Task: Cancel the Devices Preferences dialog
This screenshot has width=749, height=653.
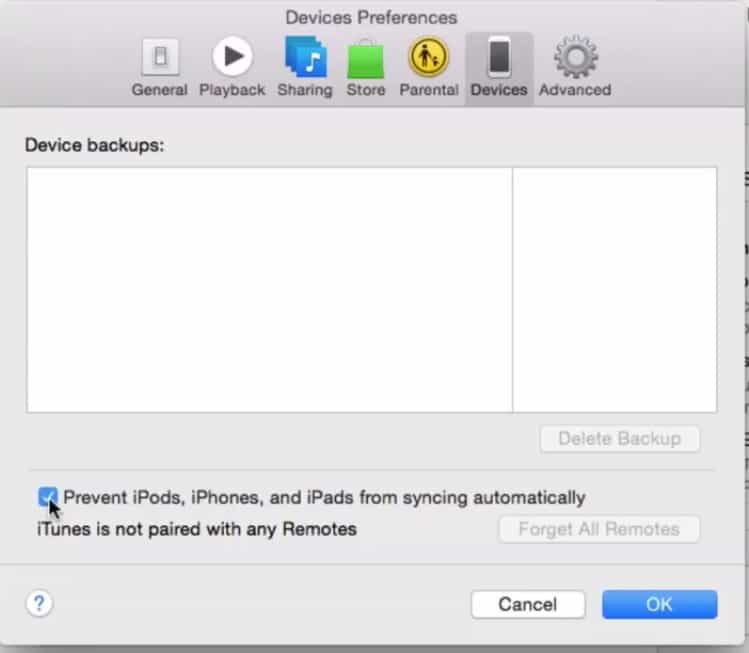Action: (x=528, y=604)
